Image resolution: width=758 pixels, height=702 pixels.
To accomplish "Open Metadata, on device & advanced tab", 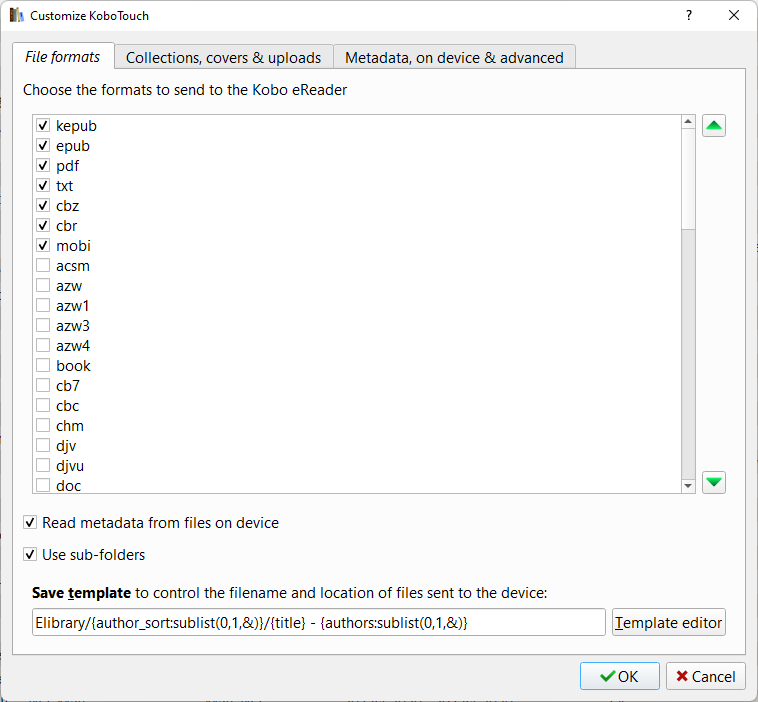I will (454, 58).
